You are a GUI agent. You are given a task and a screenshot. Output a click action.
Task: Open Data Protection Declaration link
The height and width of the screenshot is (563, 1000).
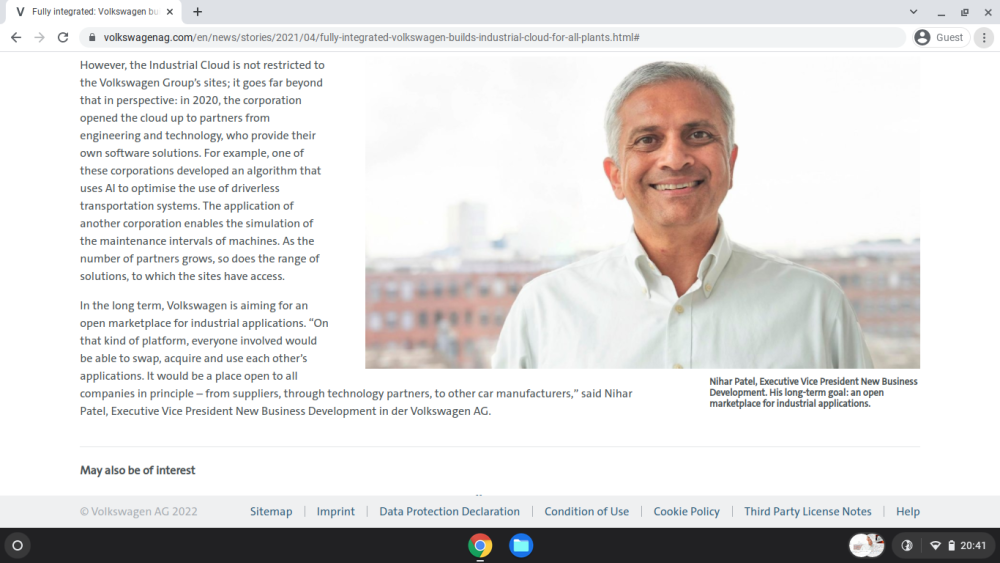coord(450,511)
